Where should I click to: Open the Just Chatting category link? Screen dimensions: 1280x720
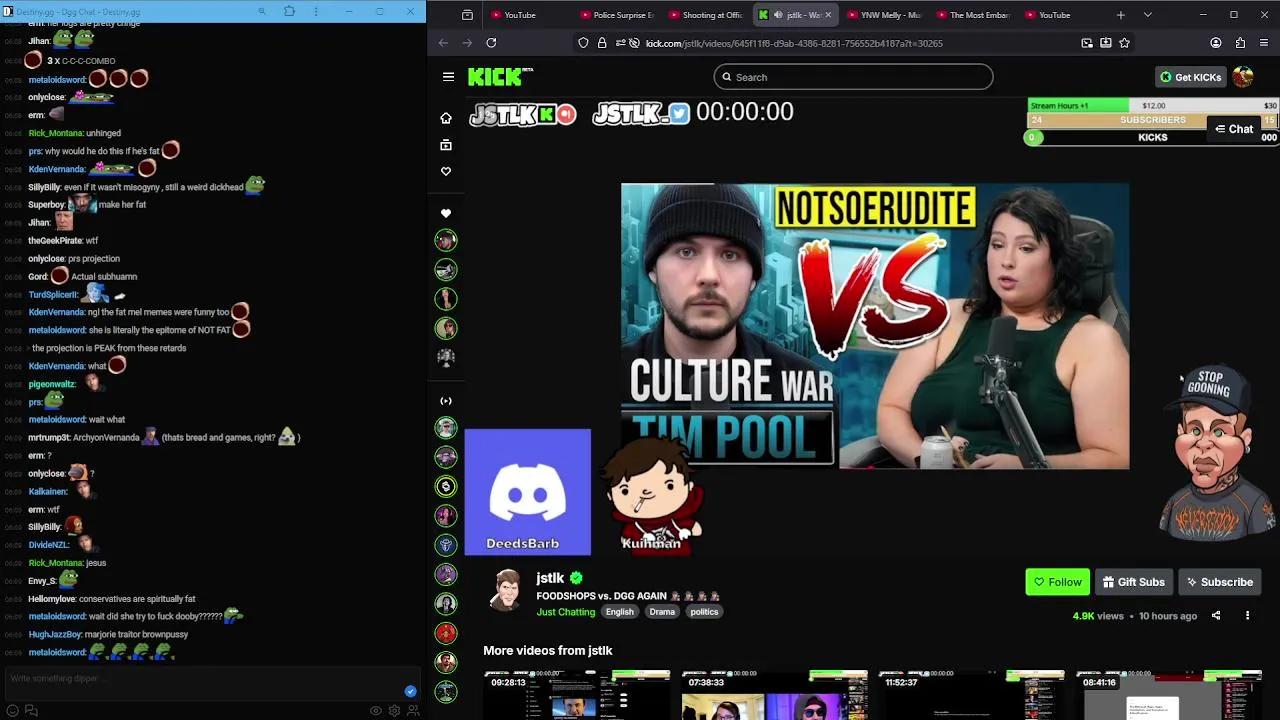click(565, 612)
